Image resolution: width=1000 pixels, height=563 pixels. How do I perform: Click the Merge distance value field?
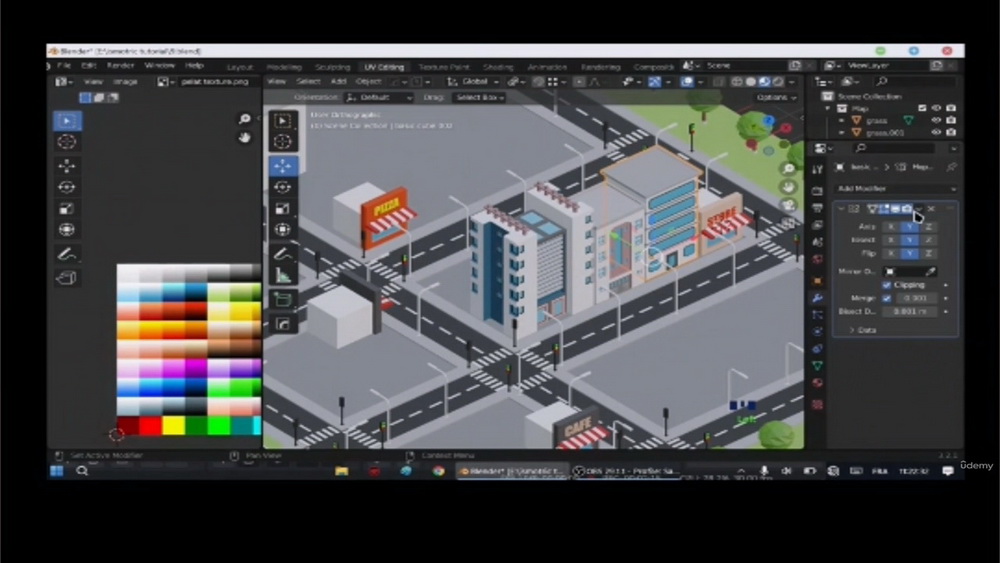(915, 298)
